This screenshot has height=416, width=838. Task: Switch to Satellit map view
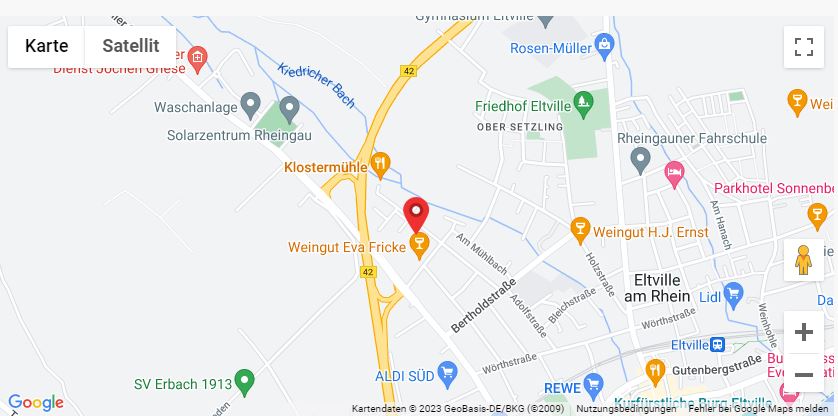(x=130, y=46)
